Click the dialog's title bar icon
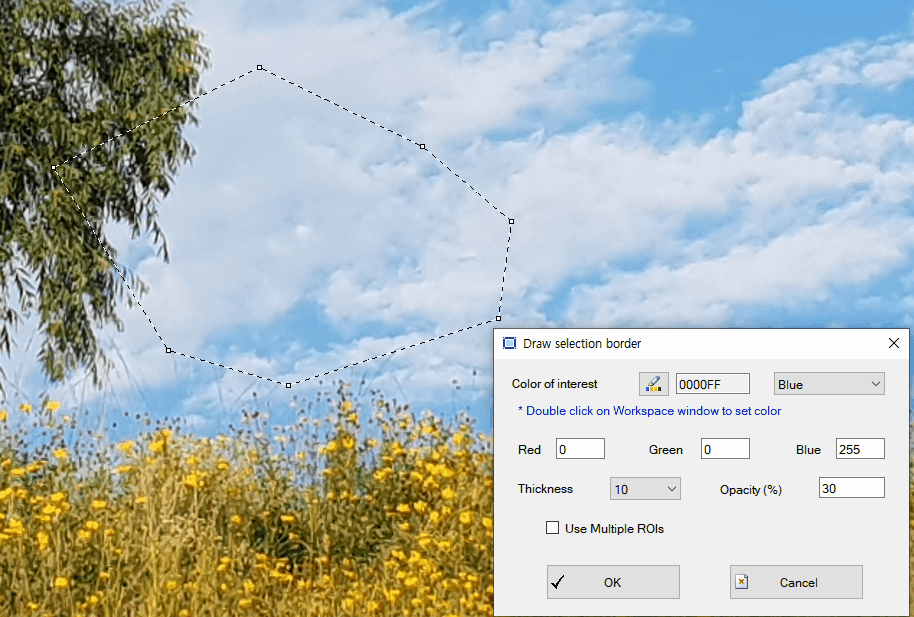Viewport: 914px width, 617px height. tap(509, 343)
